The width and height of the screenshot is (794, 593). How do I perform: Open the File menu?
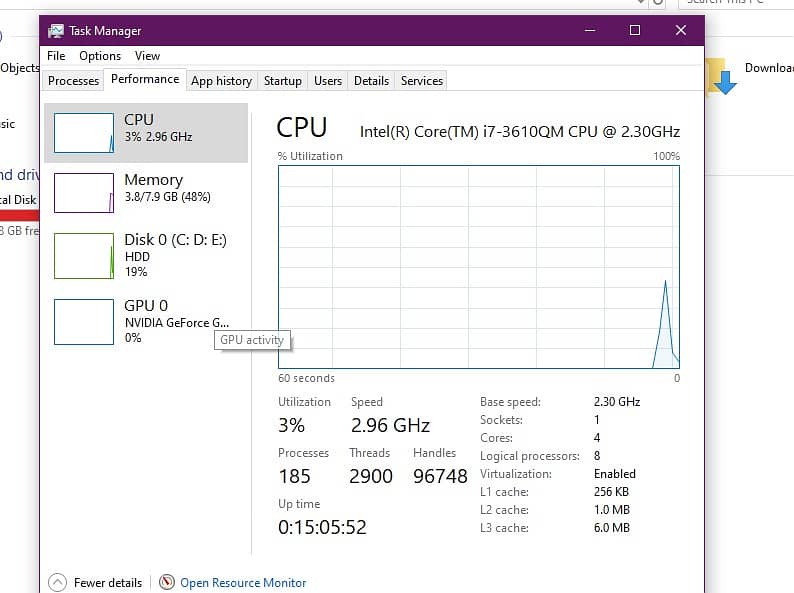pyautogui.click(x=56, y=56)
